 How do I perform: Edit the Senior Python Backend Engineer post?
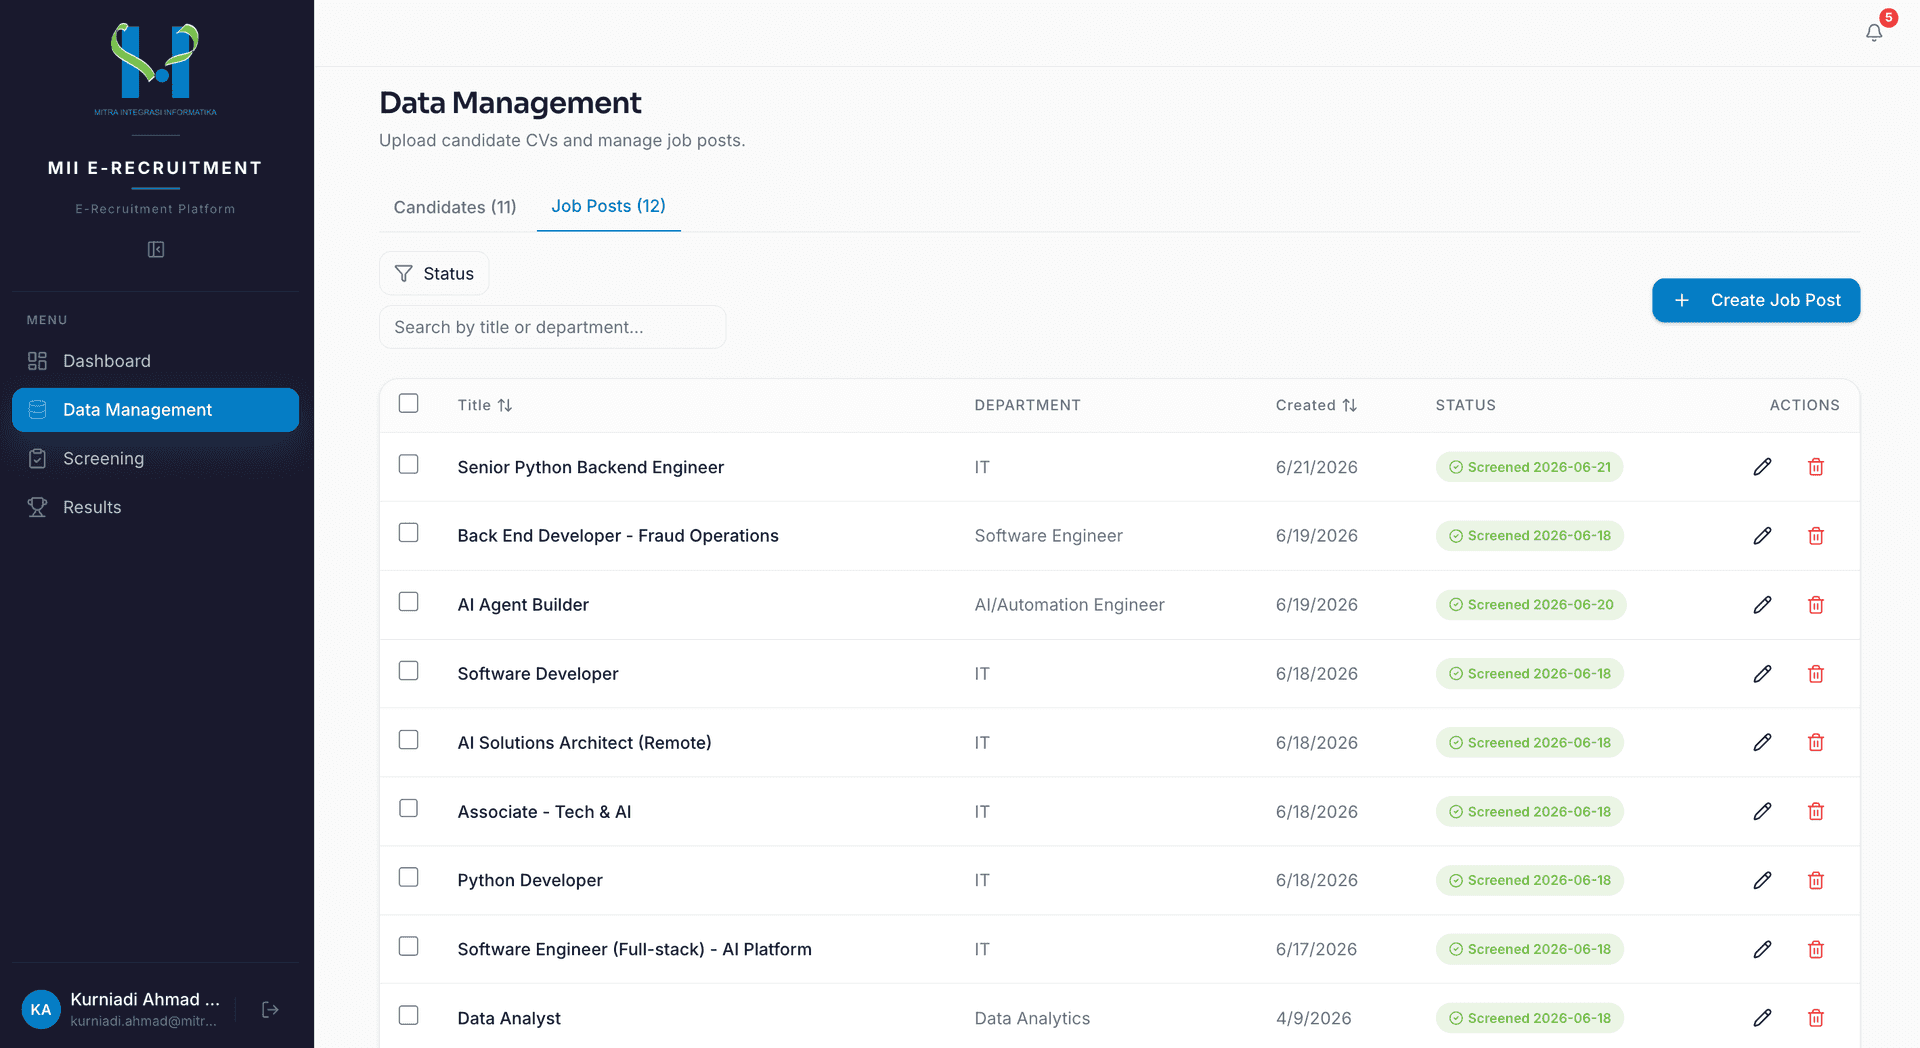[x=1762, y=467]
